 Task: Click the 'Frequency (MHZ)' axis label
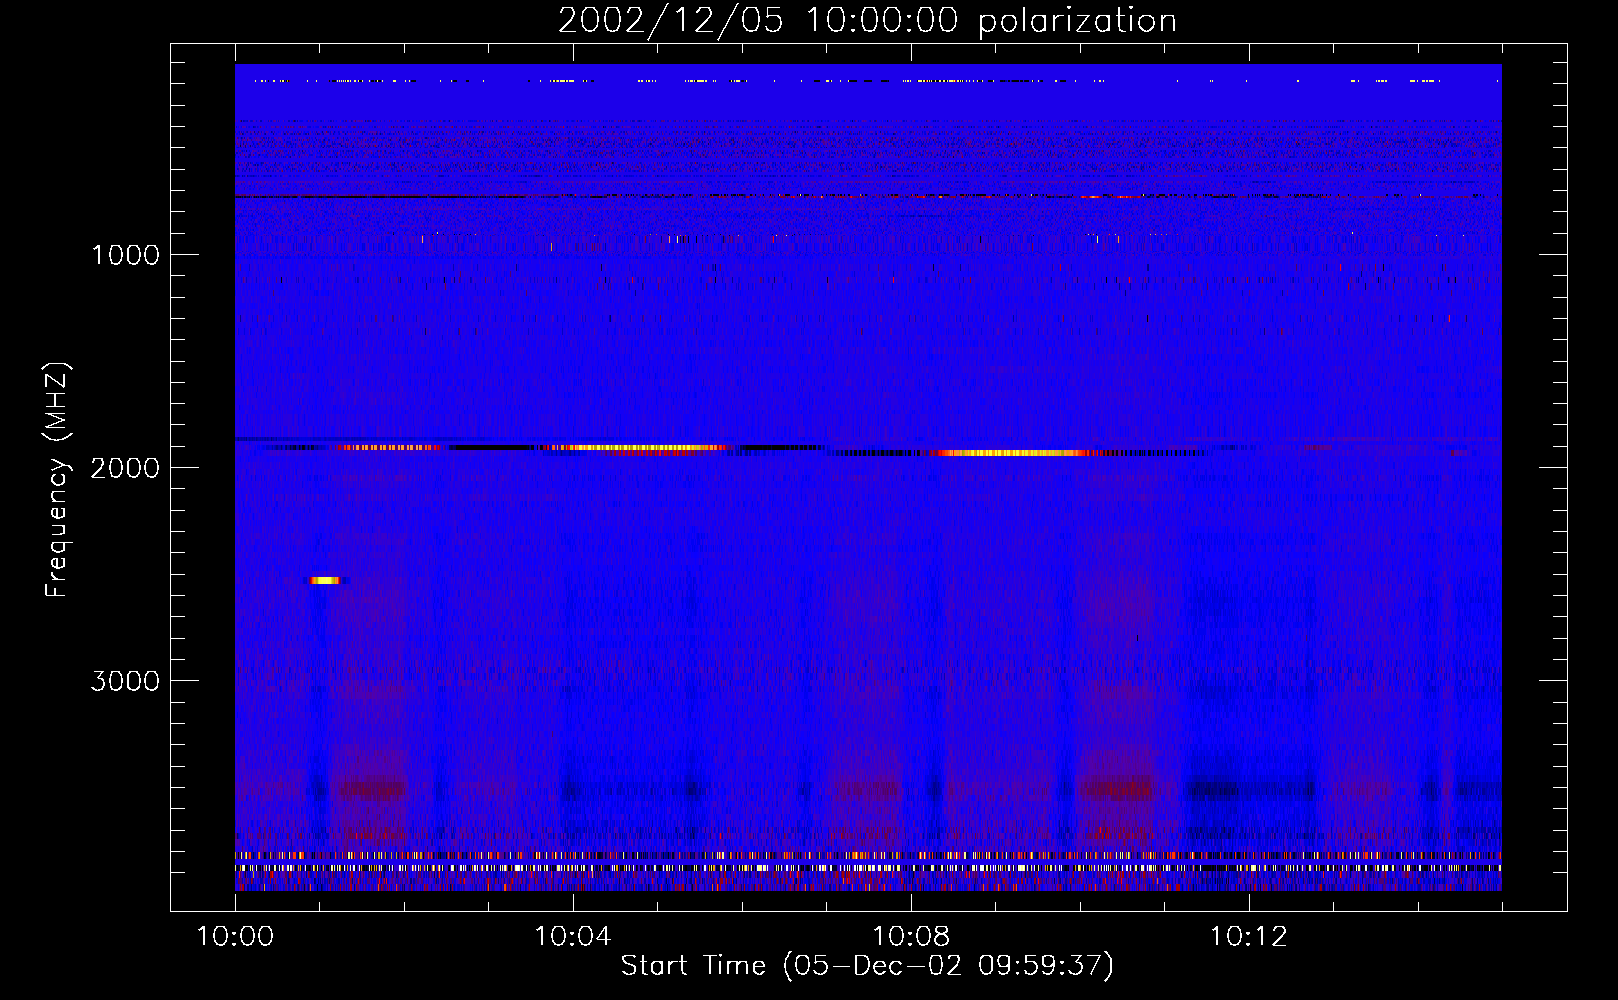point(57,480)
